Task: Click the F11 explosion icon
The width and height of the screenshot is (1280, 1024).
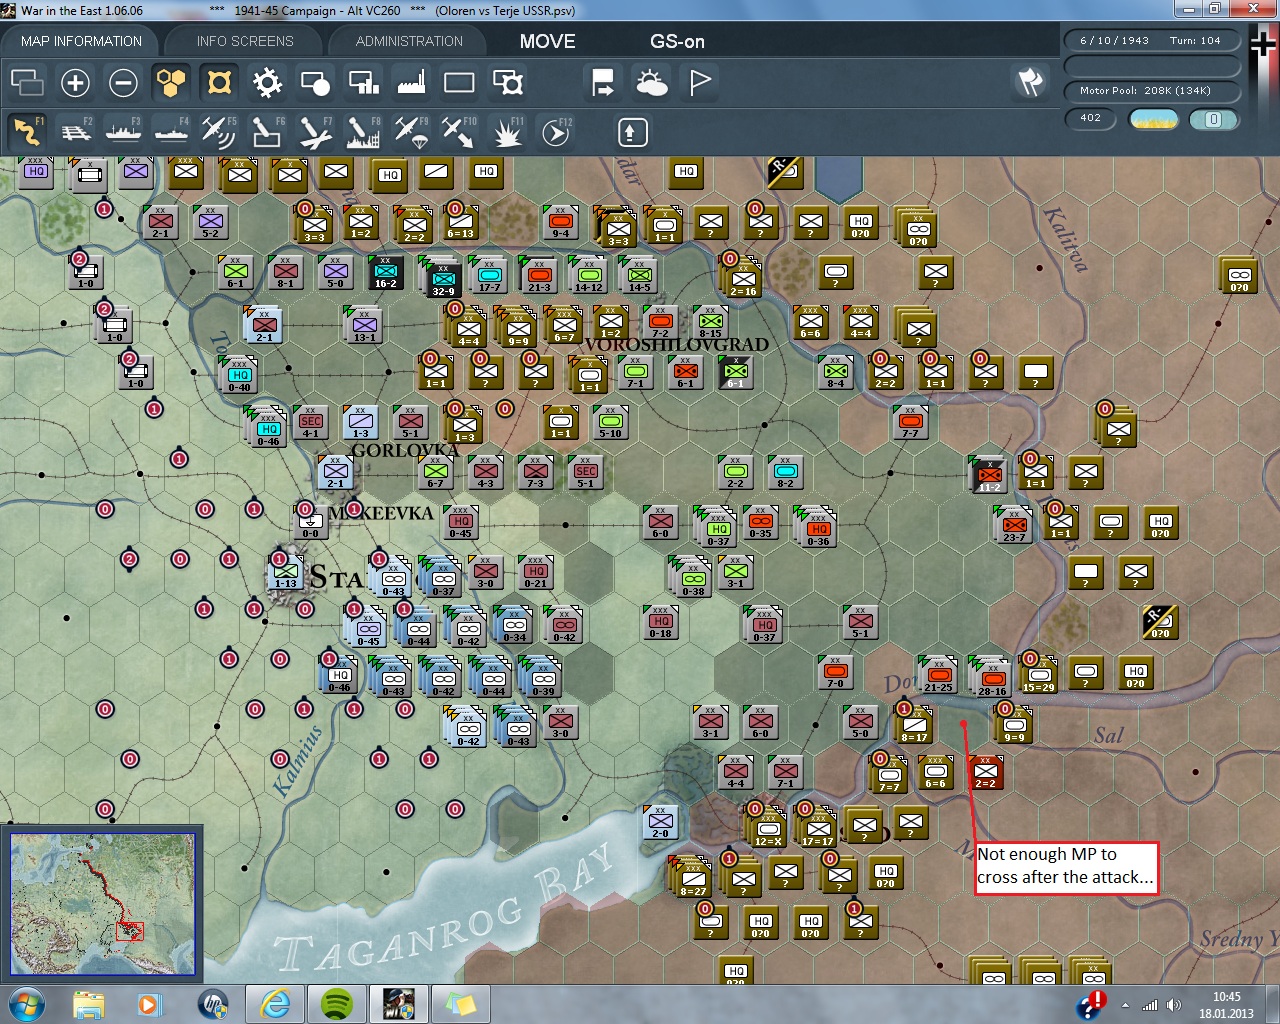Action: pos(507,132)
